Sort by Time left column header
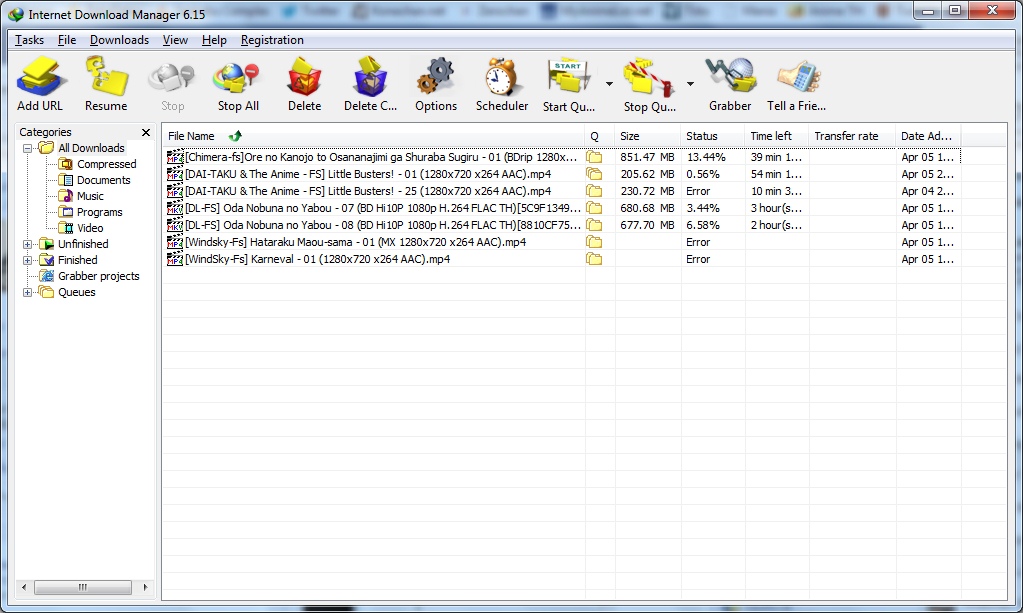Viewport: 1023px width, 613px height. coord(776,136)
